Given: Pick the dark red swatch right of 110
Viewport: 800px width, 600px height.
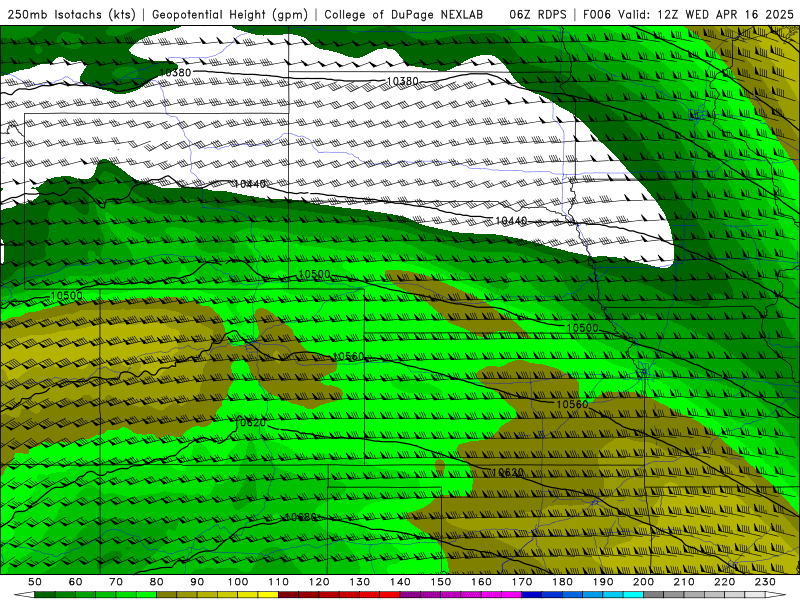Looking at the screenshot, I should coord(288,595).
